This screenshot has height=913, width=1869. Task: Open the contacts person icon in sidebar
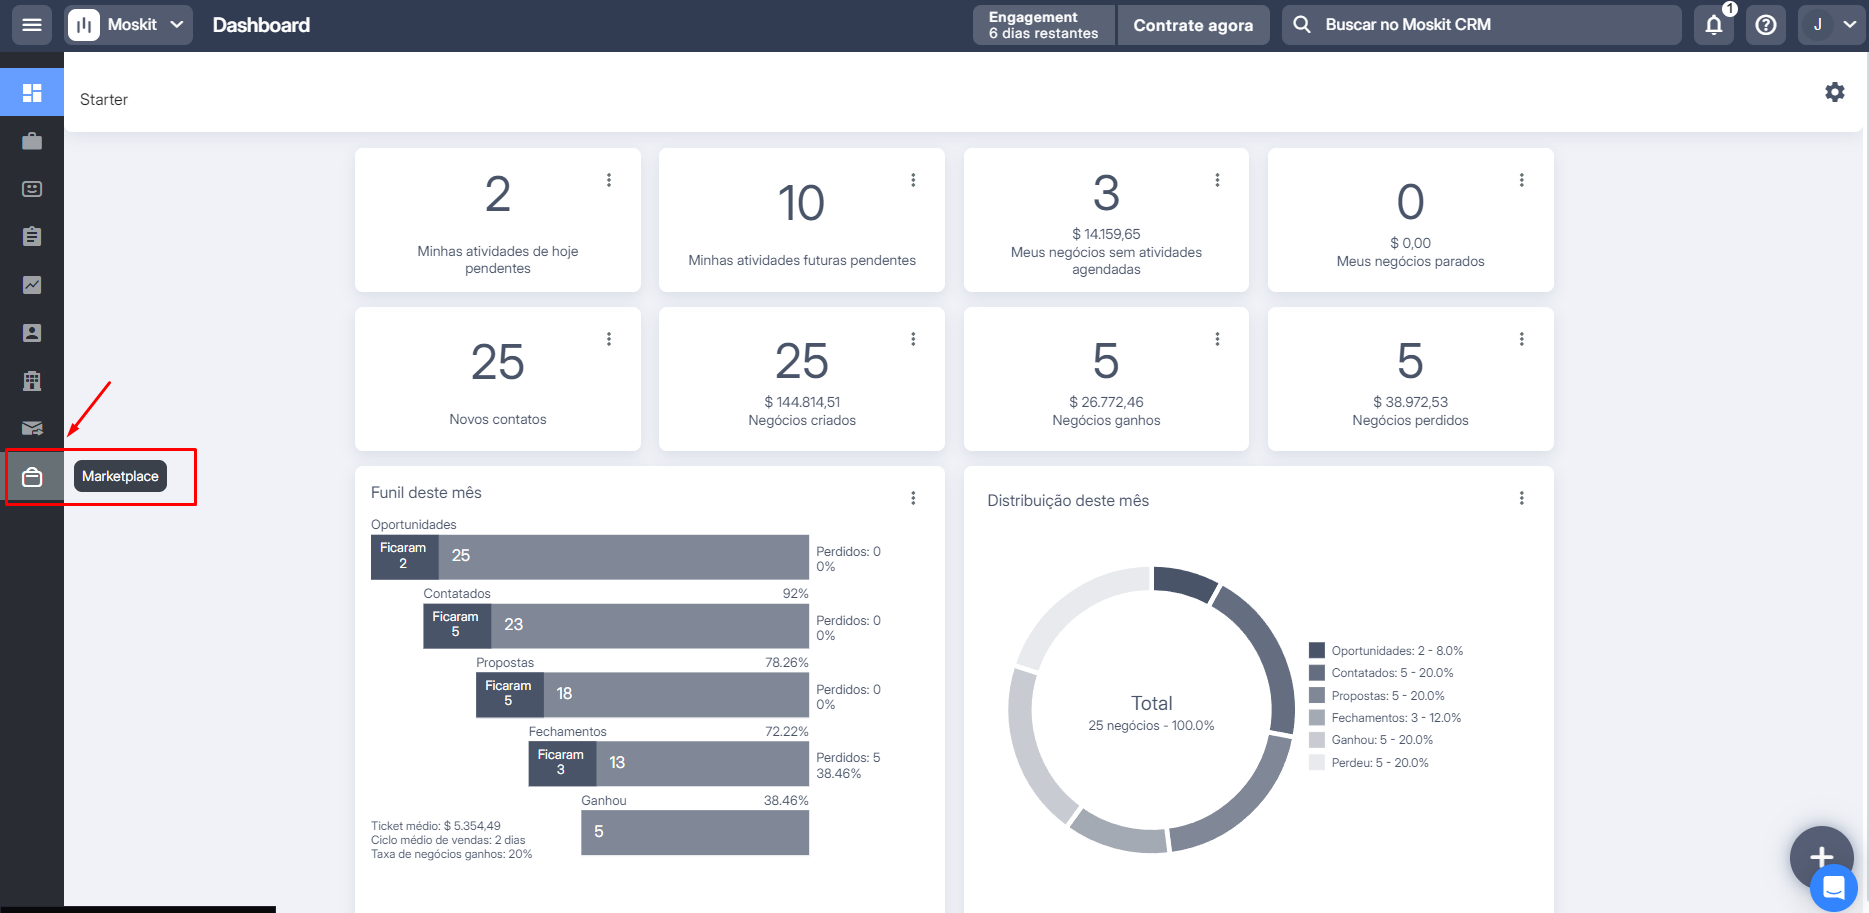point(32,333)
